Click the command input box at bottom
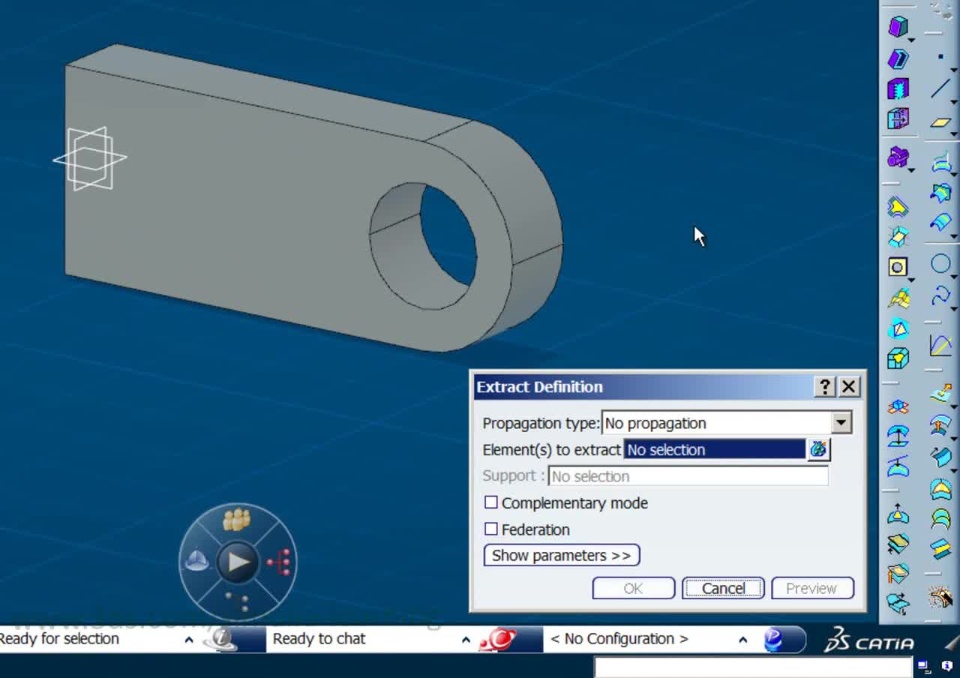 [x=753, y=668]
